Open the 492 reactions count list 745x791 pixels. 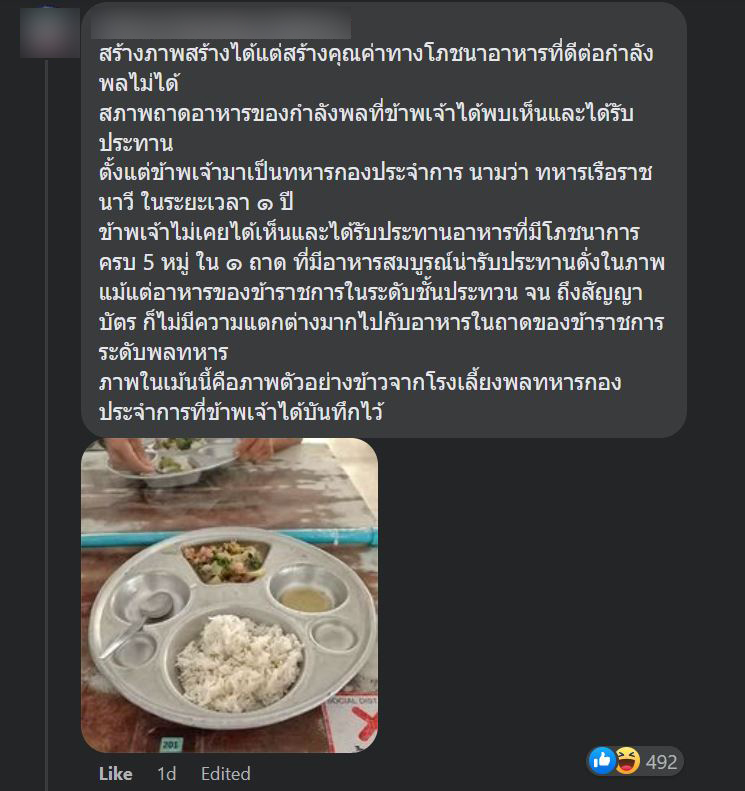point(661,762)
